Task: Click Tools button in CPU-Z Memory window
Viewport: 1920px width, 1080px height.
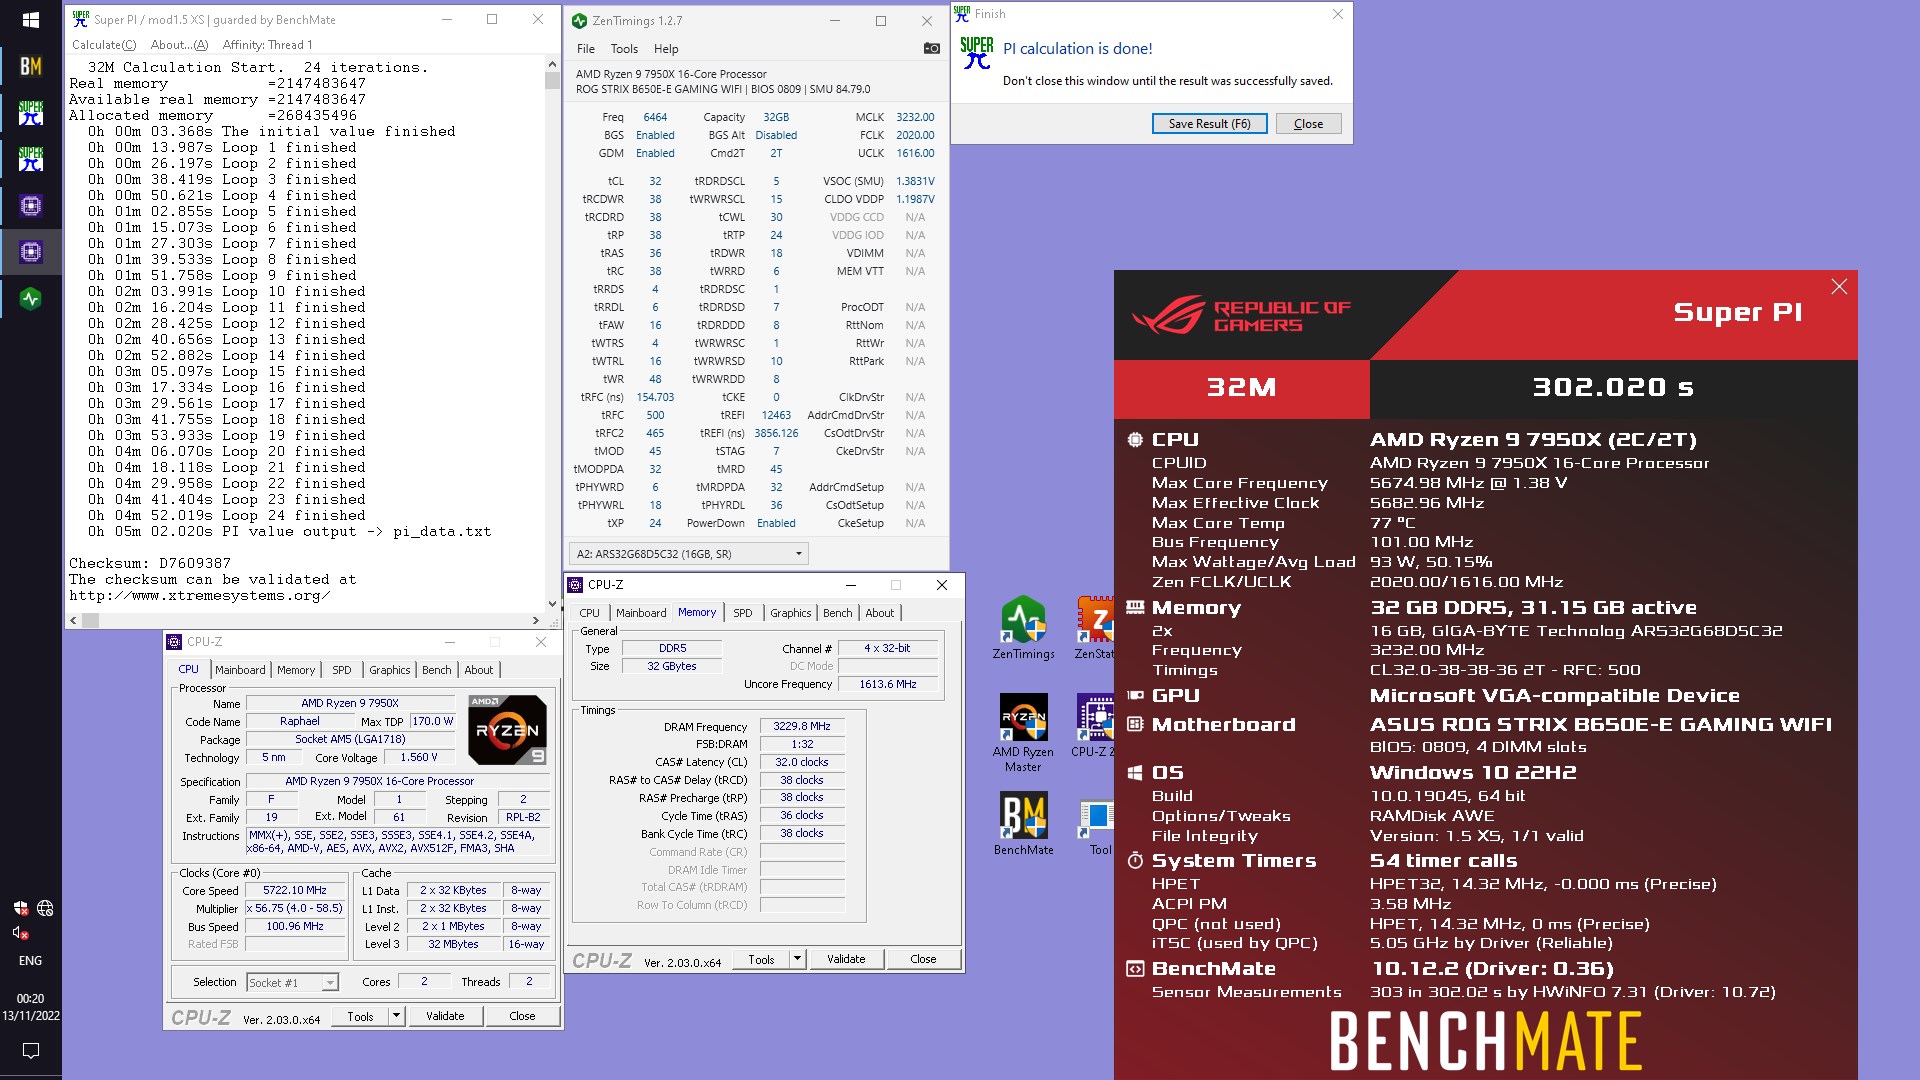Action: pos(761,959)
